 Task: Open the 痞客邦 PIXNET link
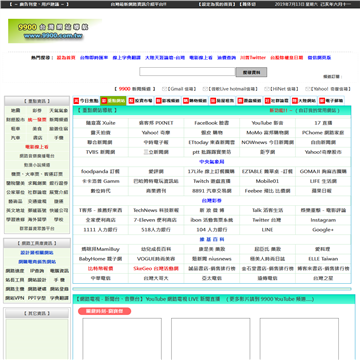click(156, 123)
